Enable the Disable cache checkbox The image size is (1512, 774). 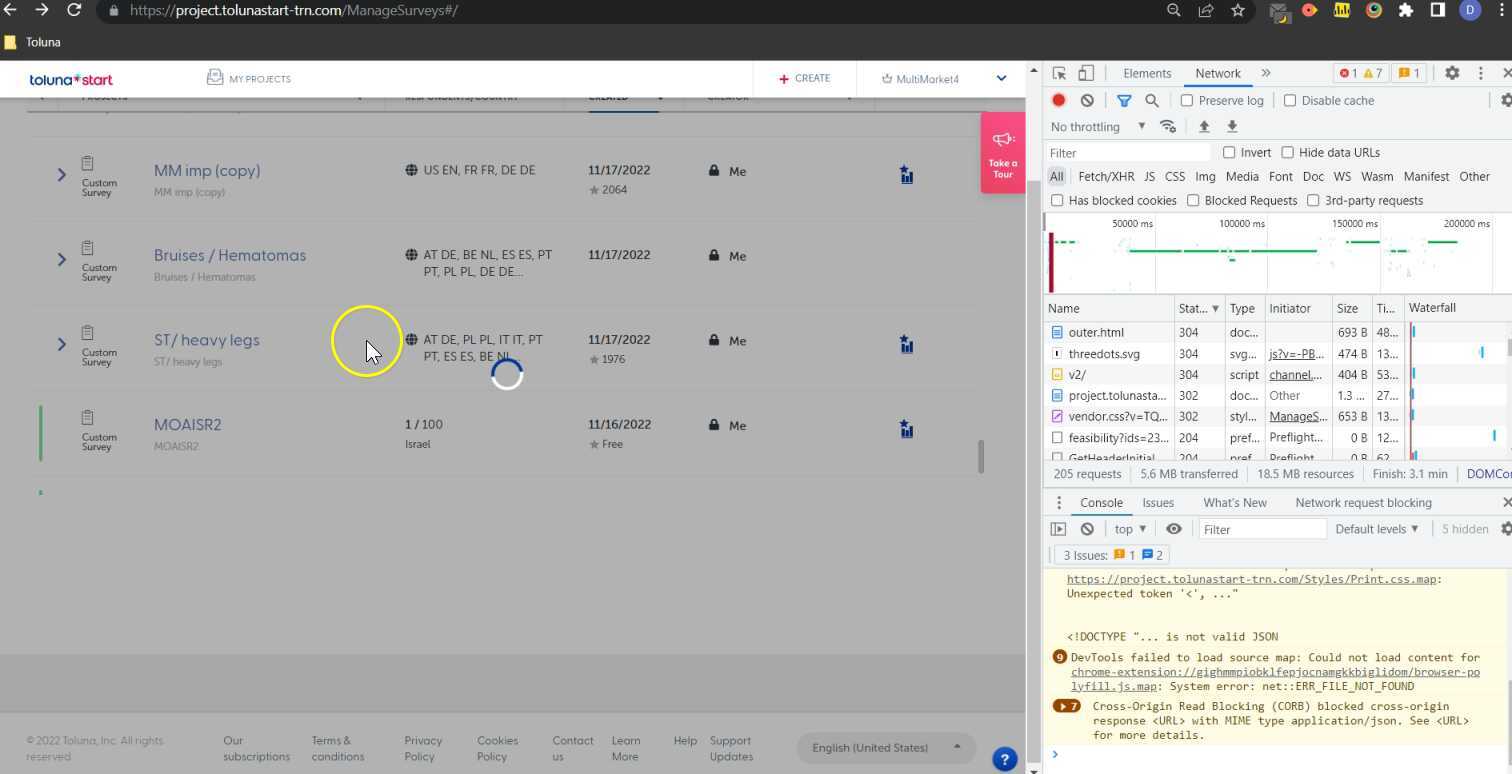pyautogui.click(x=1291, y=100)
